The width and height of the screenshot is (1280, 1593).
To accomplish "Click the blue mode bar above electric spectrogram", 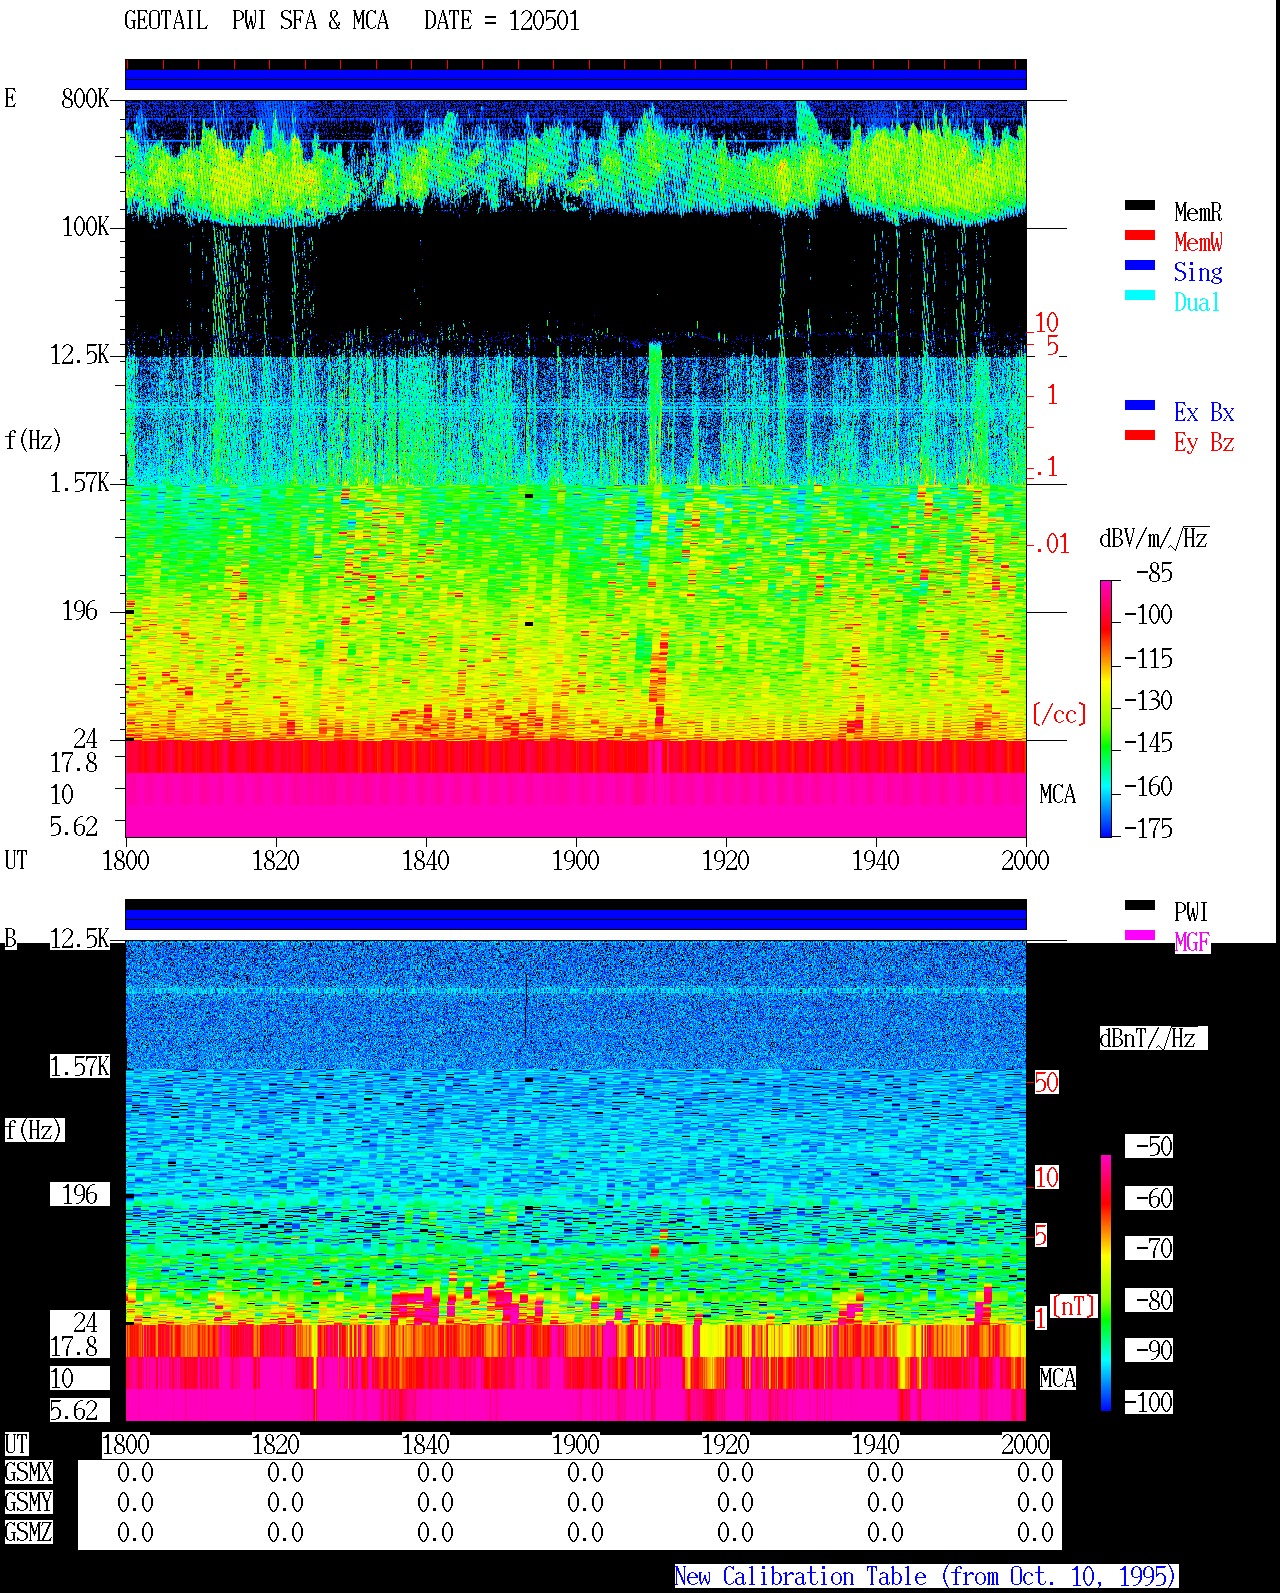I will pyautogui.click(x=576, y=79).
